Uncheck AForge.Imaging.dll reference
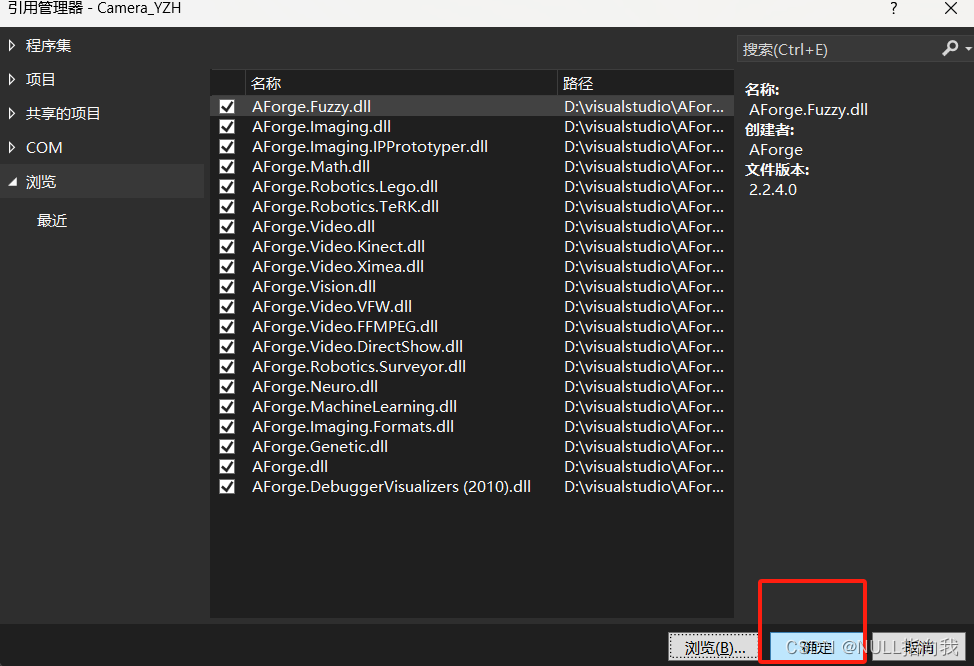This screenshot has width=974, height=666. (x=226, y=126)
